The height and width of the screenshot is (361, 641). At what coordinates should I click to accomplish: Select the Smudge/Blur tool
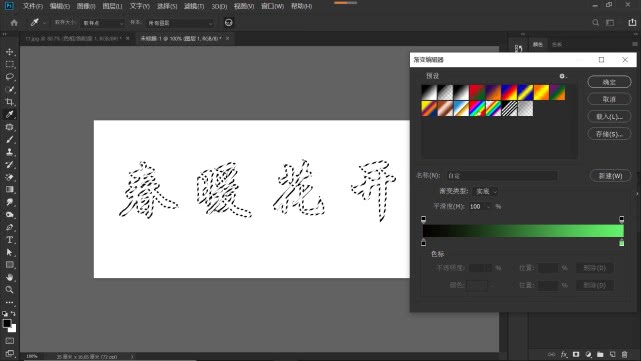pyautogui.click(x=9, y=202)
